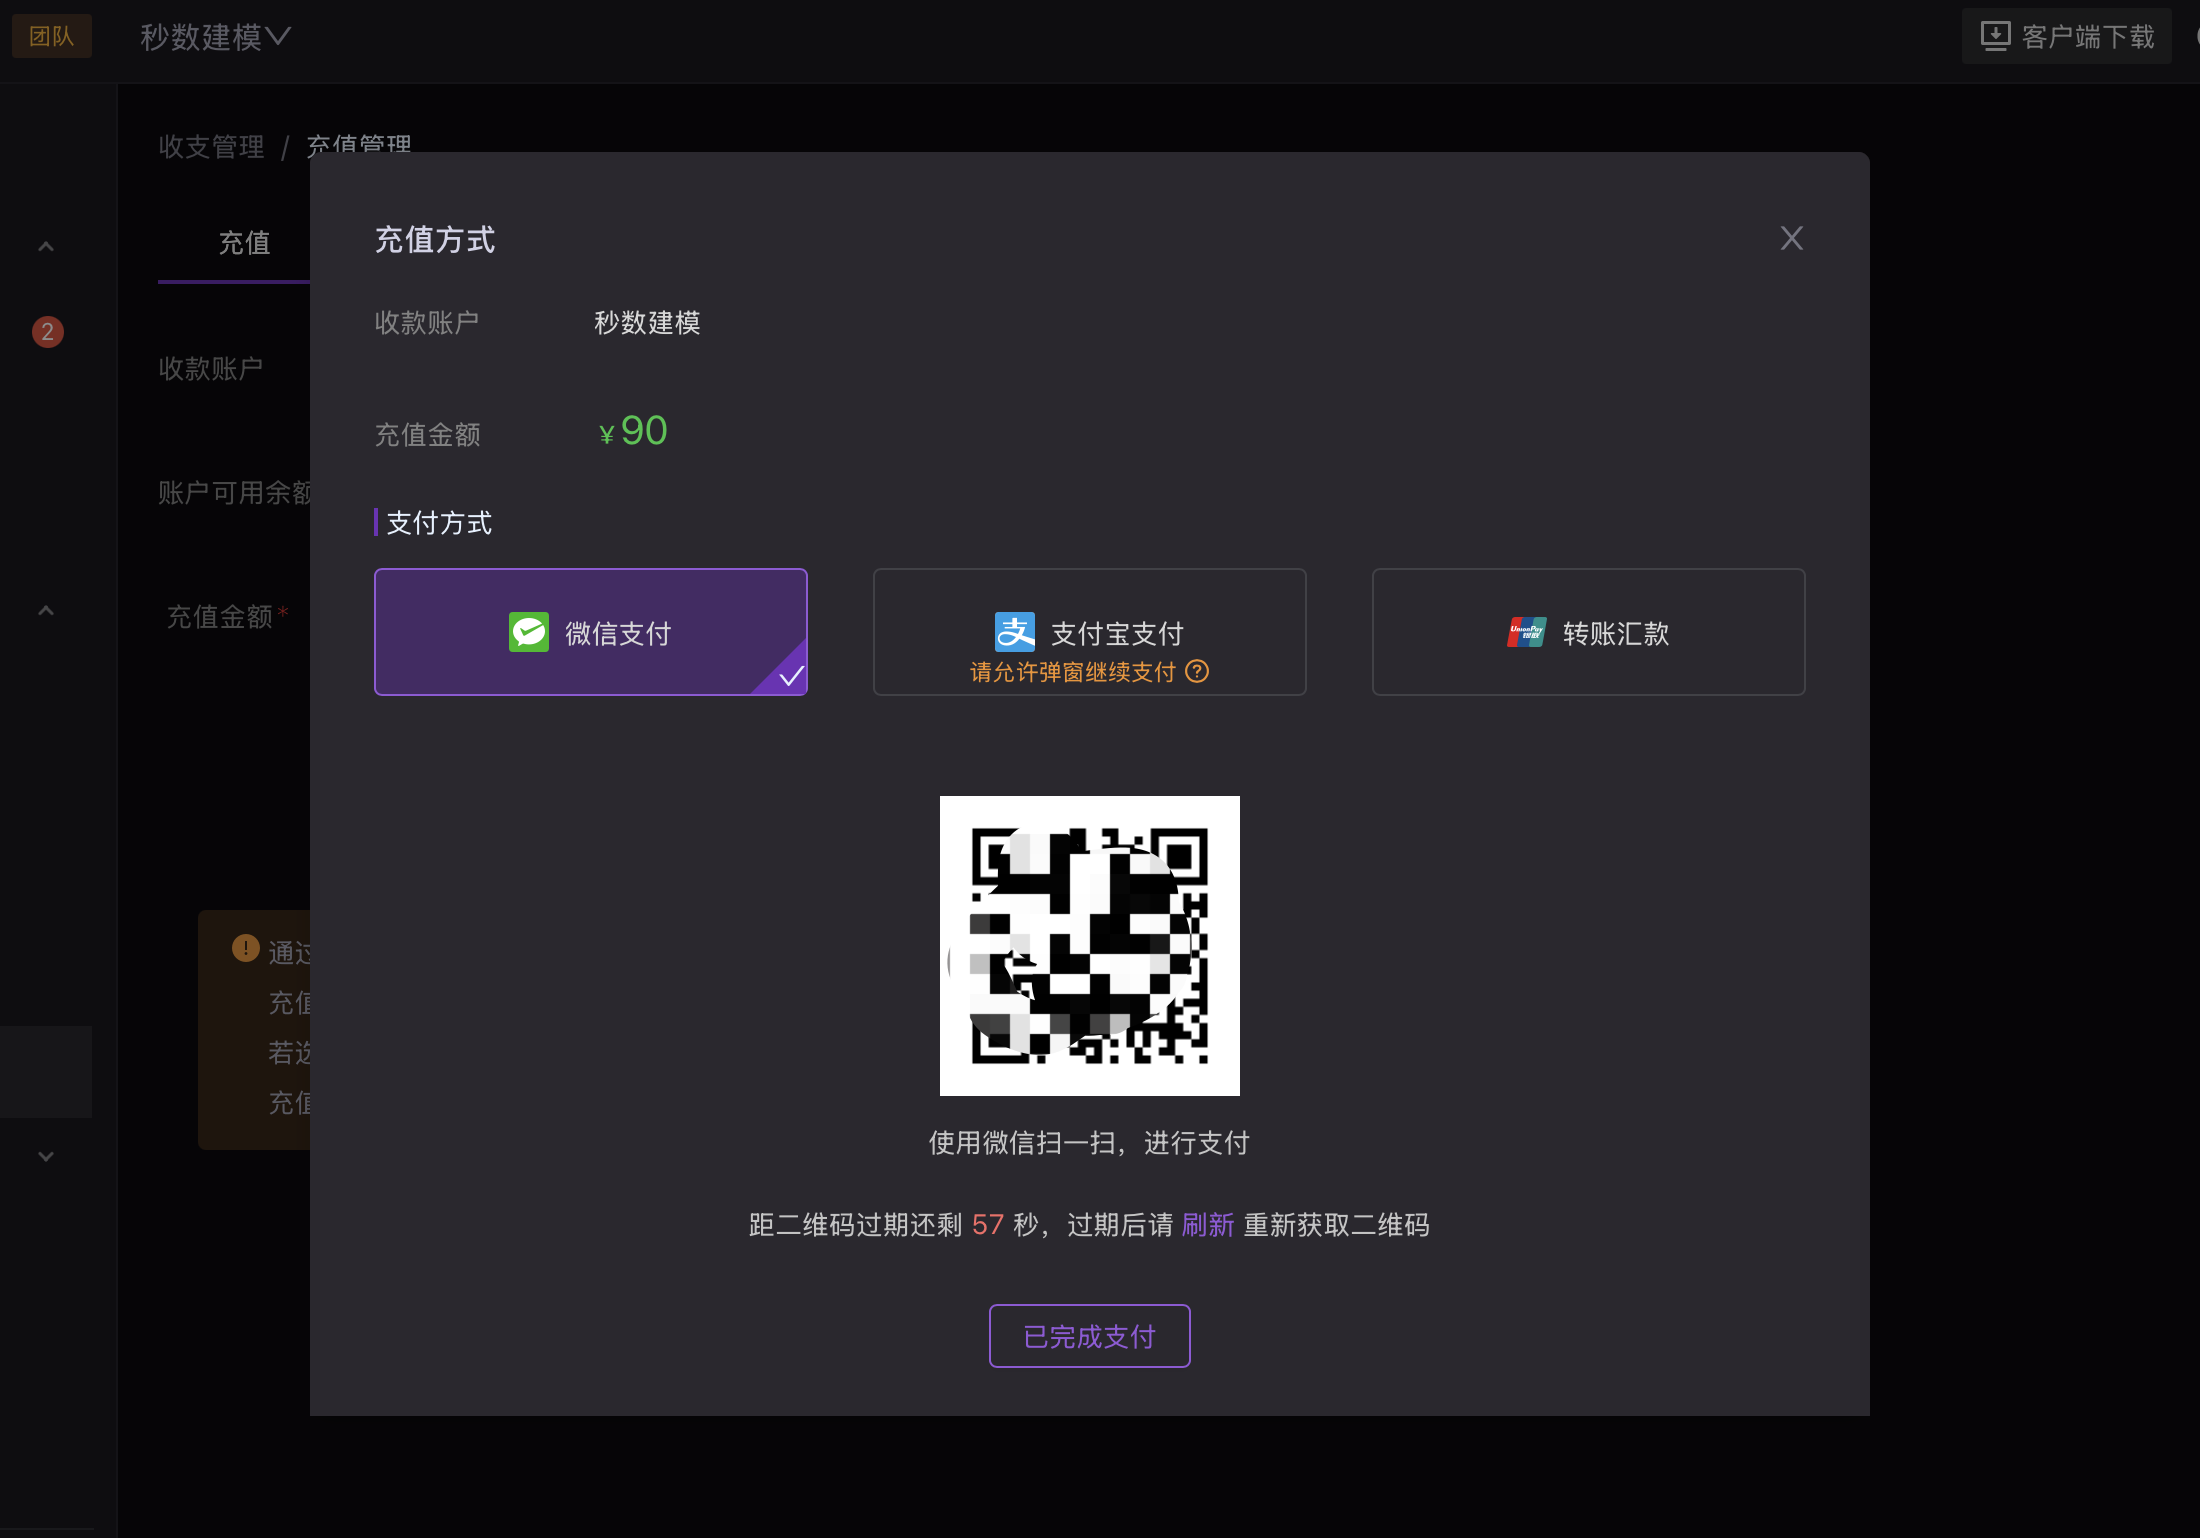Click the 请允许弹窗继续支付 hint text
Viewport: 2200px width, 1538px height.
1072,672
